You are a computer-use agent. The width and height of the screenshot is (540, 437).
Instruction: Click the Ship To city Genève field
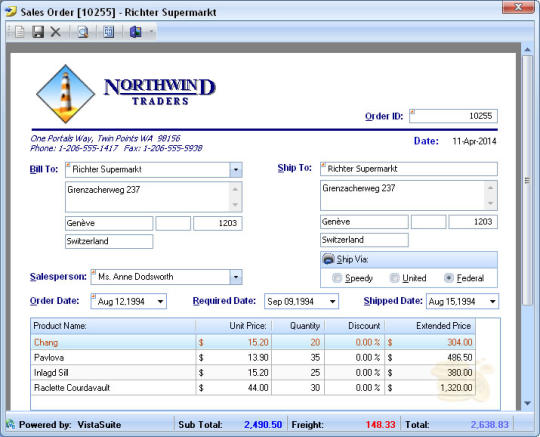tap(364, 222)
